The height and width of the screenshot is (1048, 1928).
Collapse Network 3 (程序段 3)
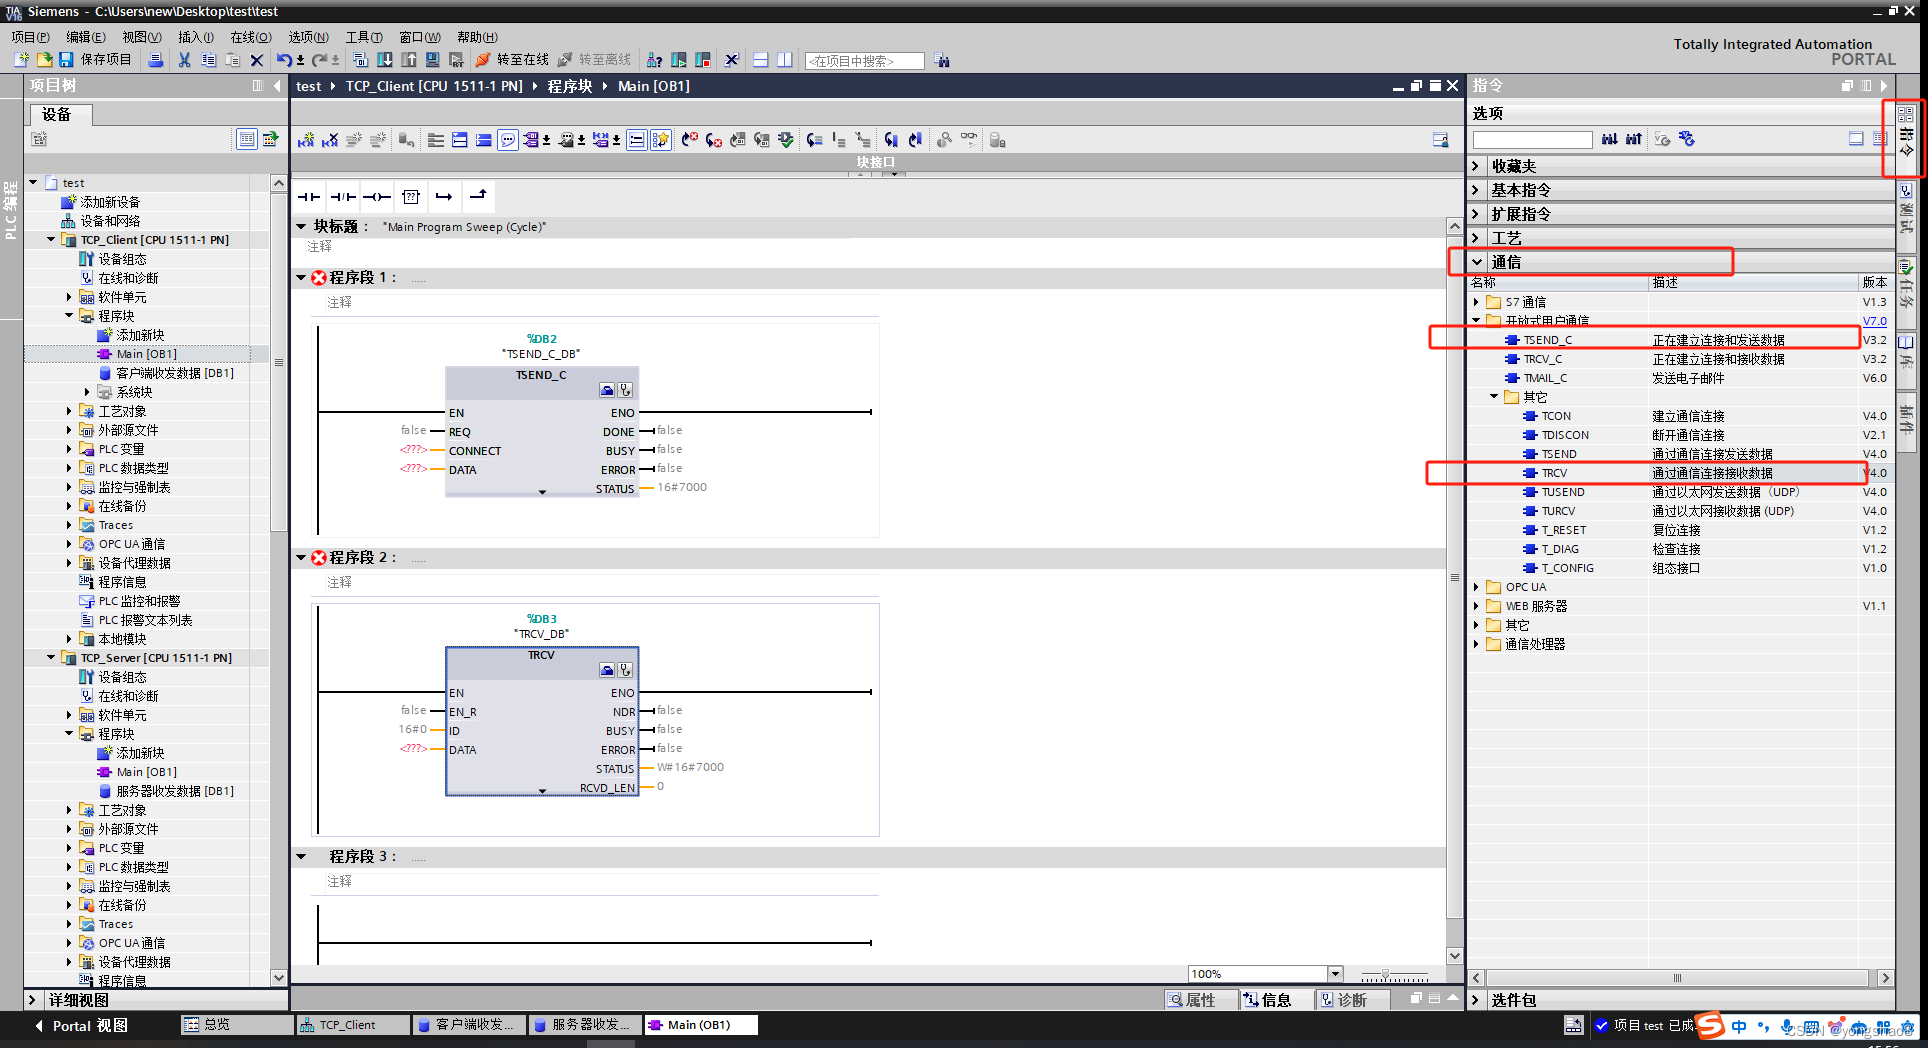(x=301, y=856)
